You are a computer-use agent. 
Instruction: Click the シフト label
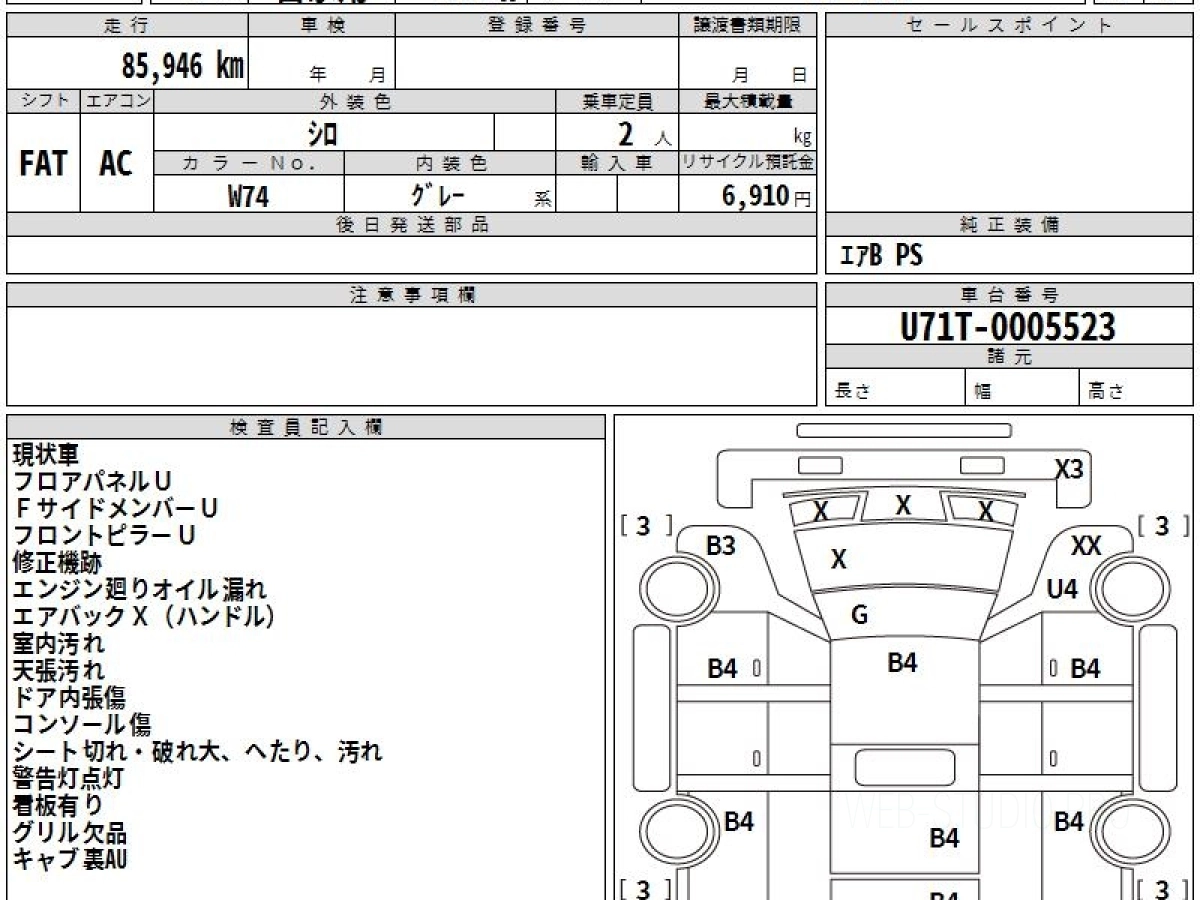(44, 101)
